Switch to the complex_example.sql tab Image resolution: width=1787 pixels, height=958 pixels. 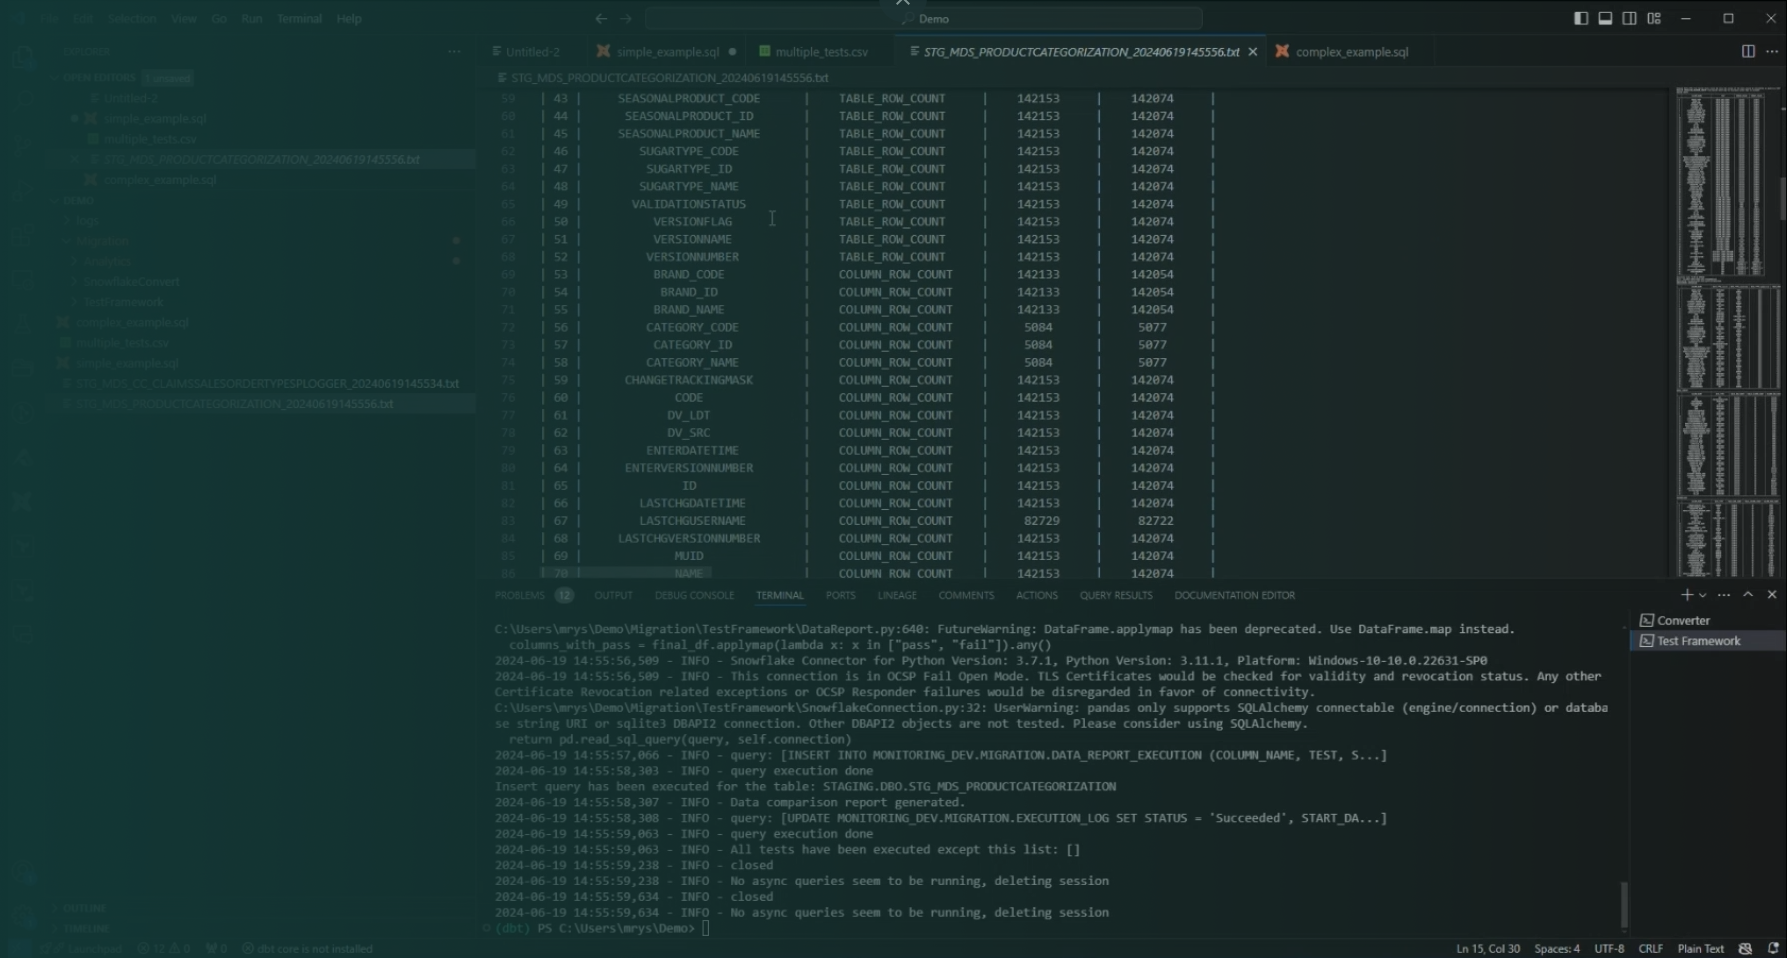[x=1351, y=52]
